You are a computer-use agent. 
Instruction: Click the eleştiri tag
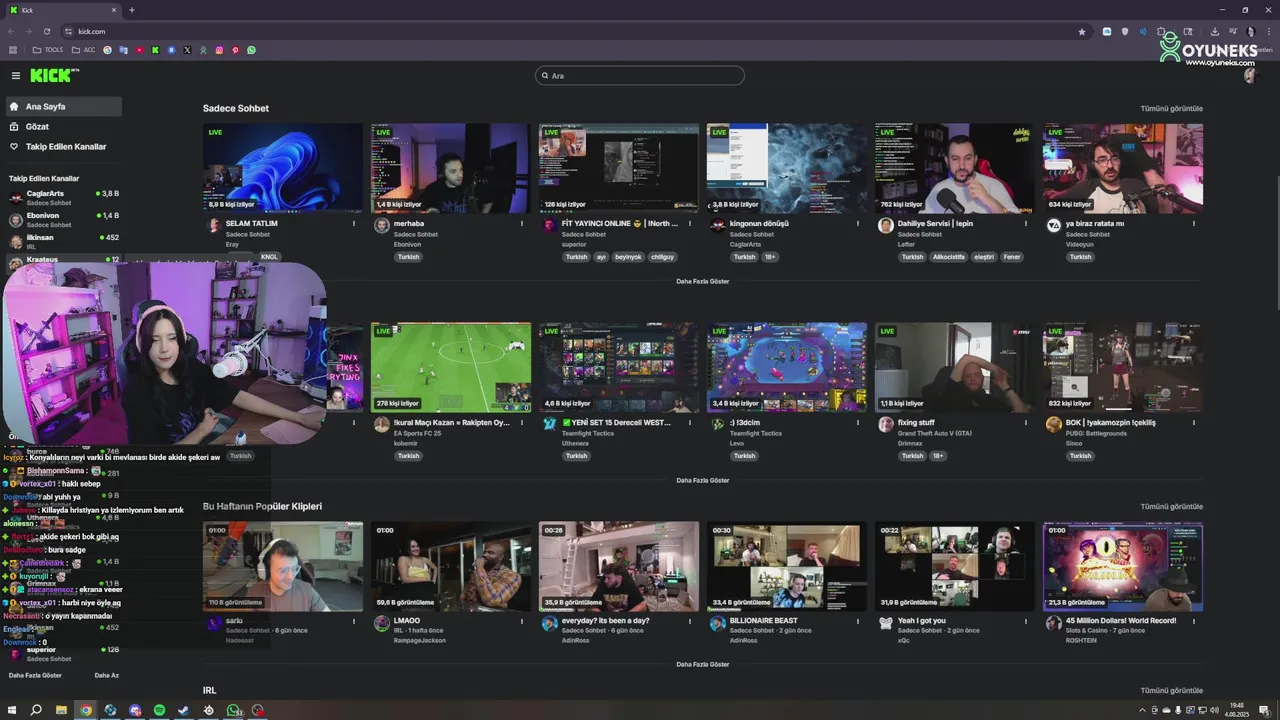pos(984,257)
